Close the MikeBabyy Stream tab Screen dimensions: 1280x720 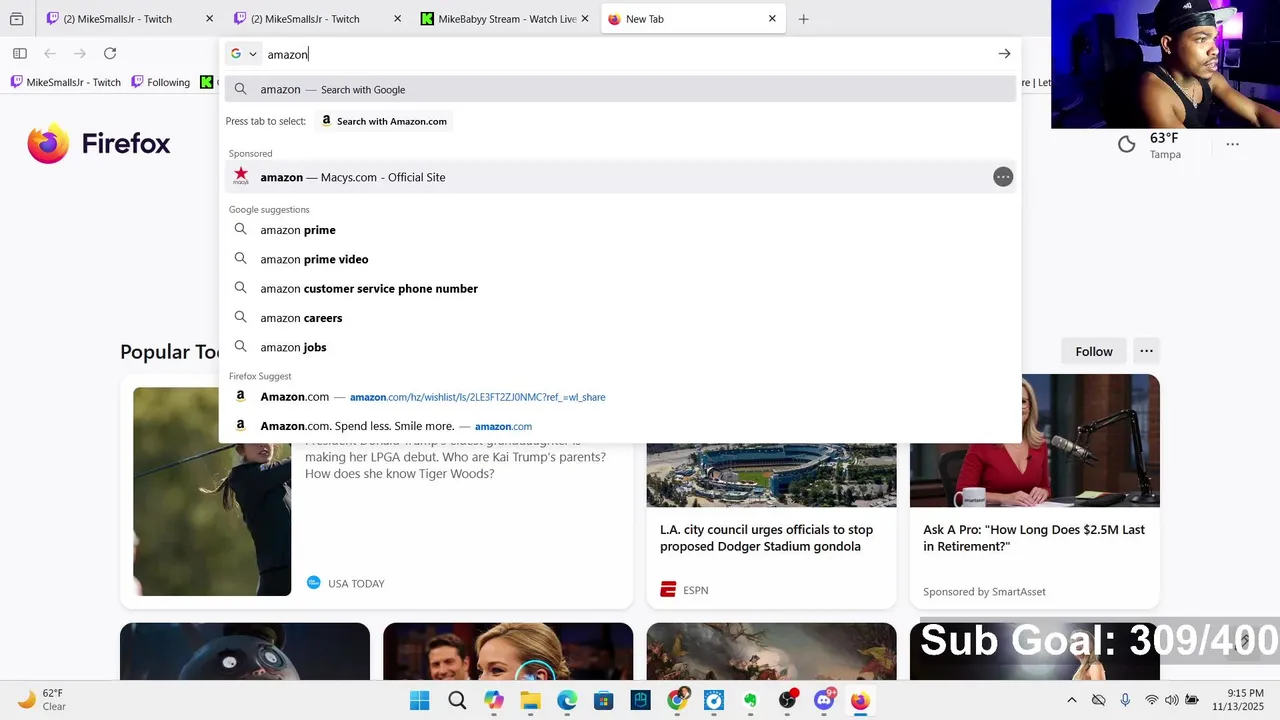click(585, 19)
